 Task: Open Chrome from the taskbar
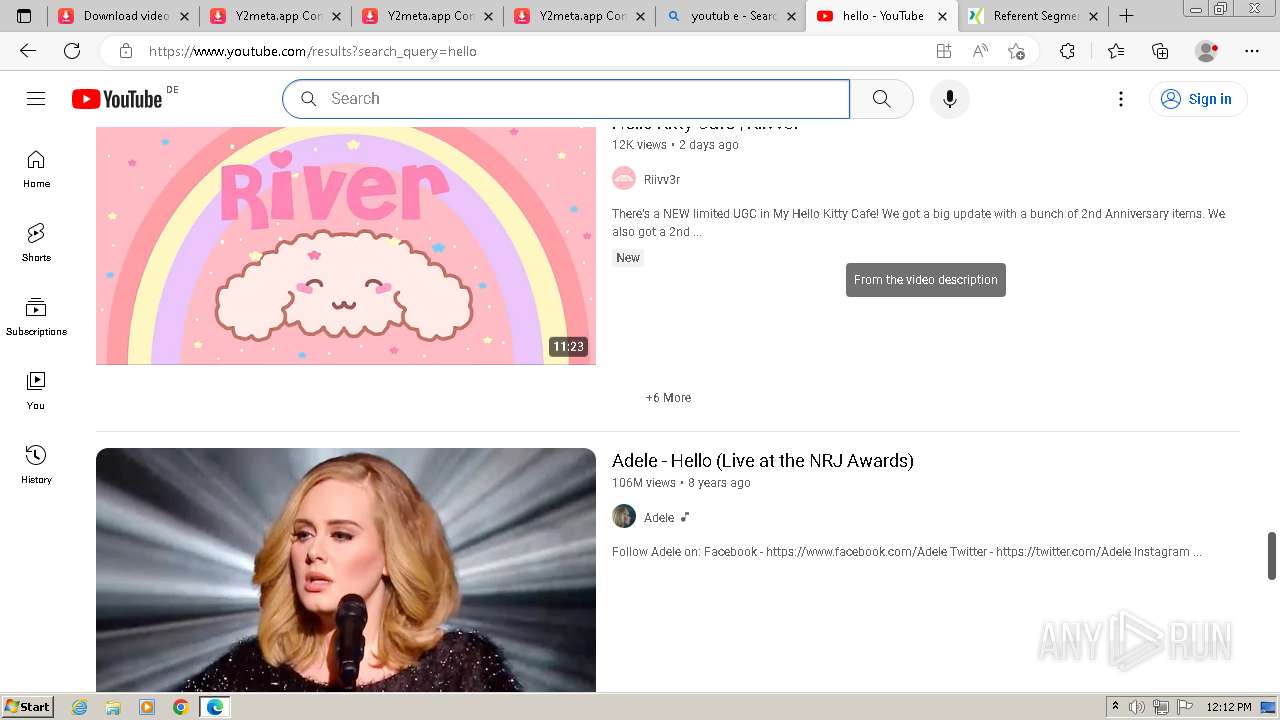click(180, 707)
